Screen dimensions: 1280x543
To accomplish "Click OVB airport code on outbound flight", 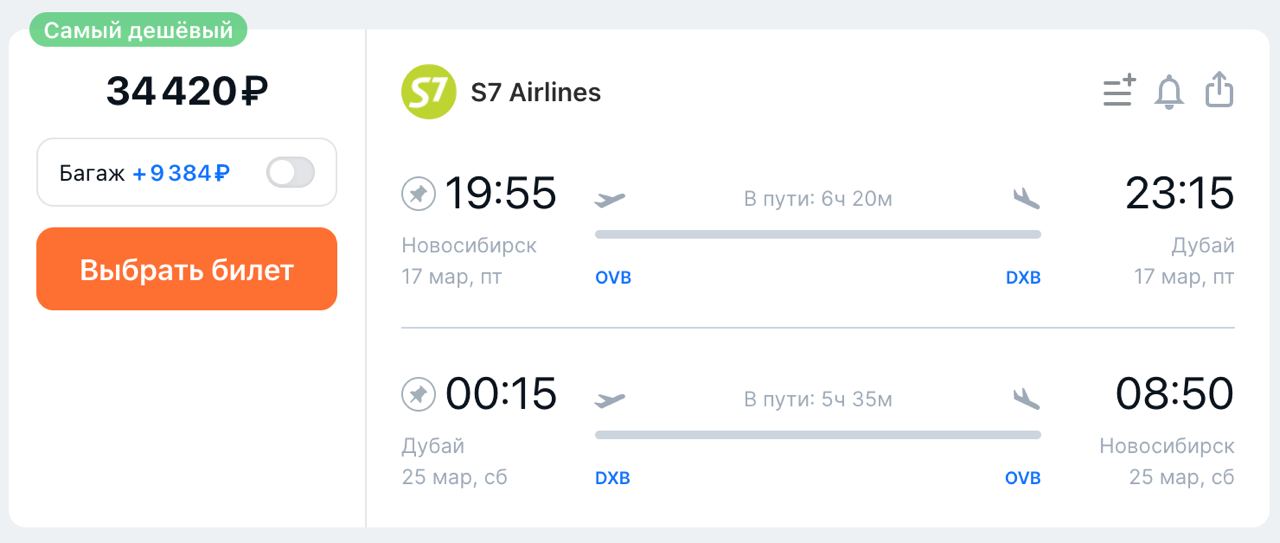I will (x=613, y=278).
